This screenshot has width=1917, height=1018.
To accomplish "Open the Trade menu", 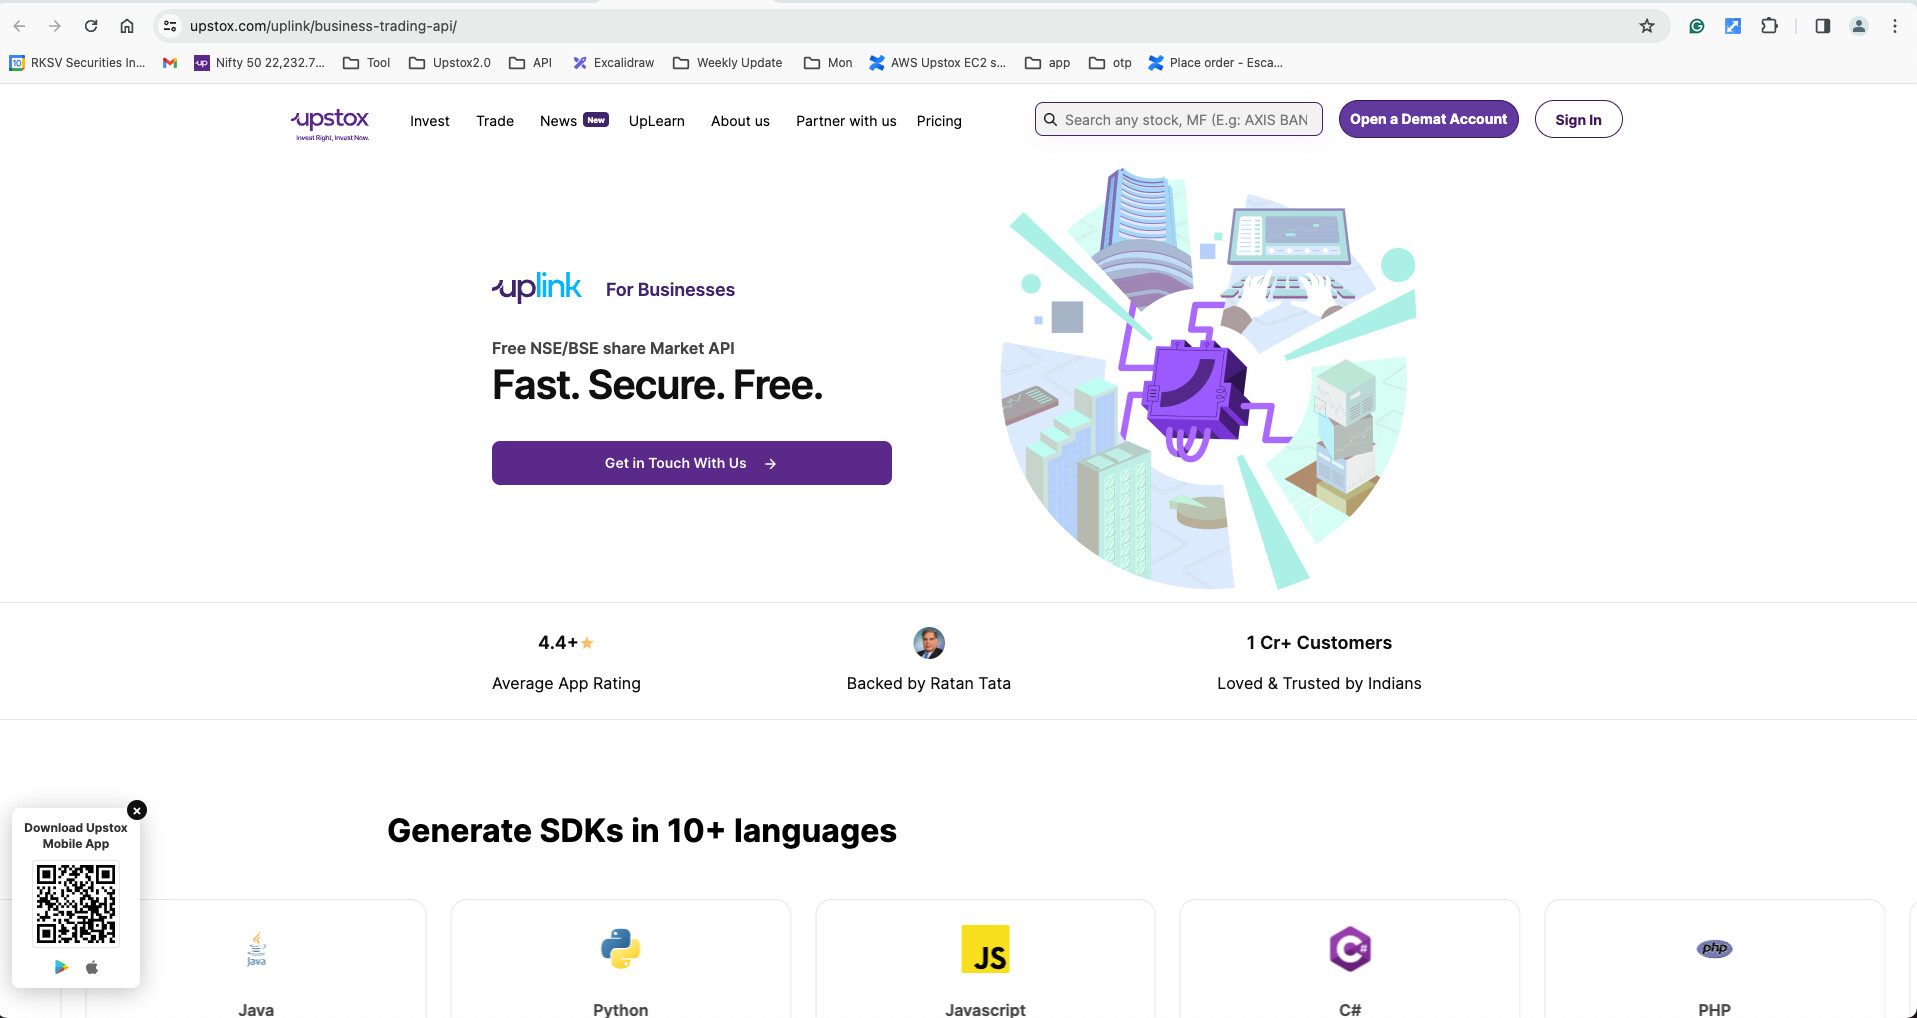I will [x=495, y=121].
